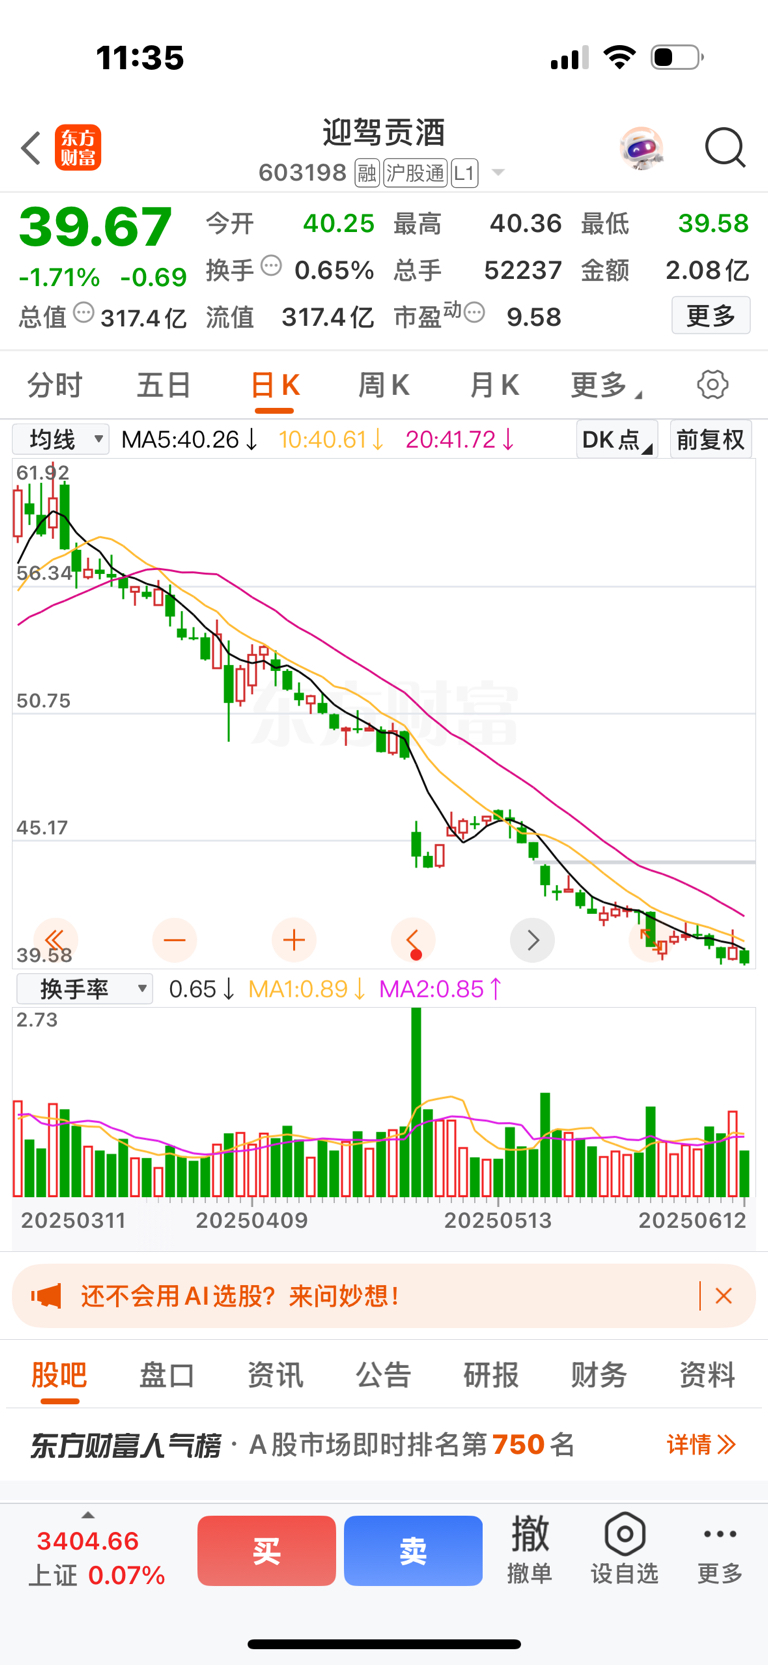Zoom out chart with minus button
The height and width of the screenshot is (1665, 769).
174,940
